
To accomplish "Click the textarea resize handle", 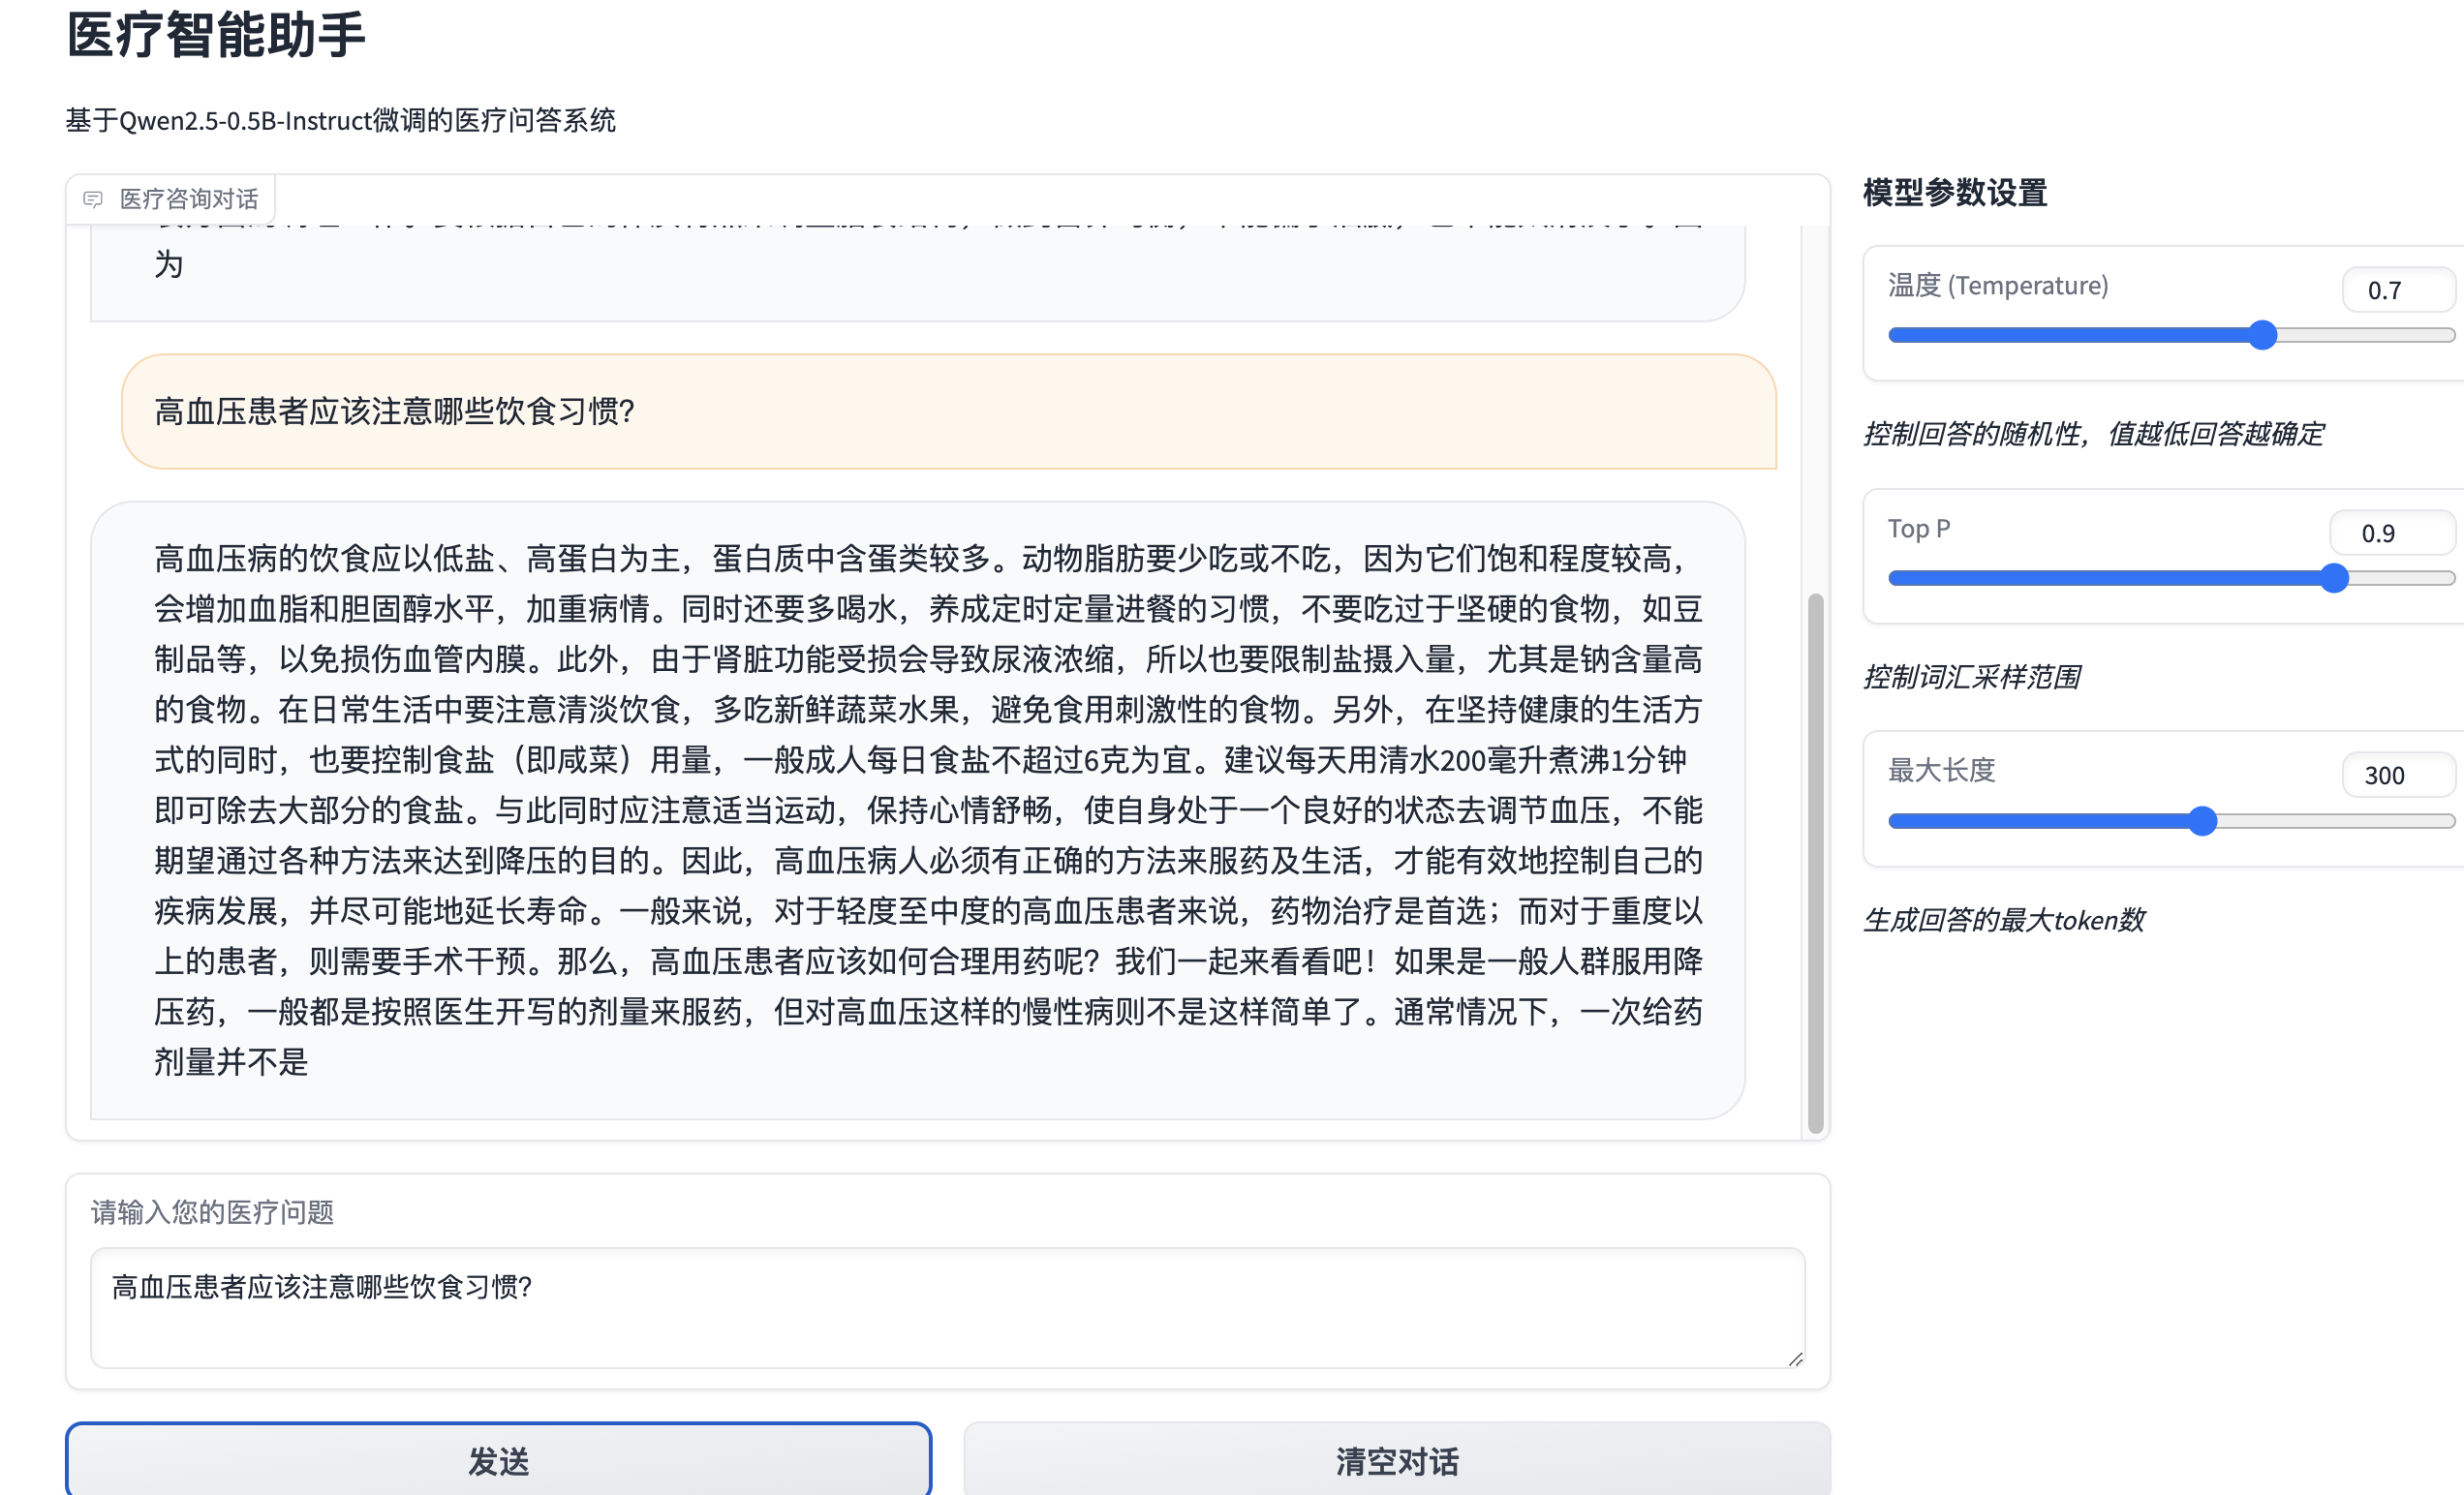I will [1795, 1360].
